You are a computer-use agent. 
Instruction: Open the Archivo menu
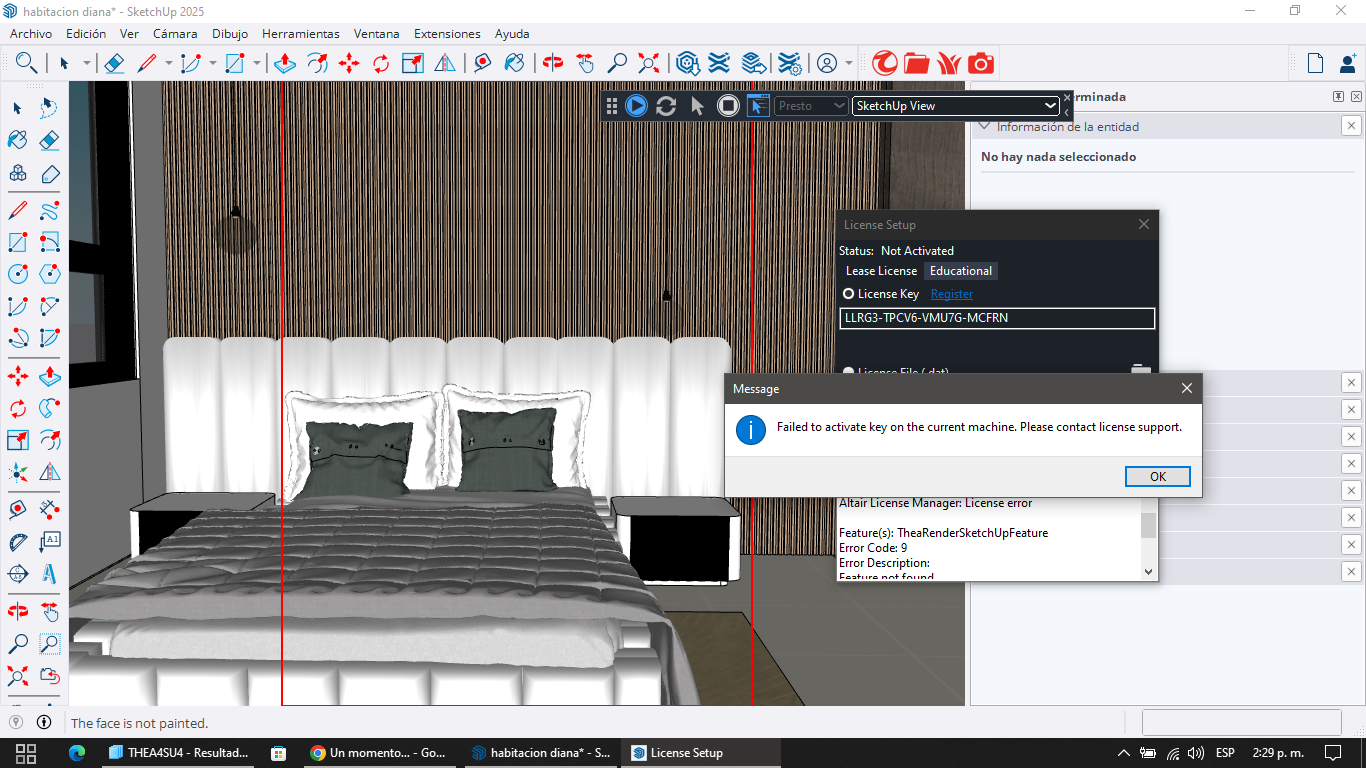pos(31,33)
